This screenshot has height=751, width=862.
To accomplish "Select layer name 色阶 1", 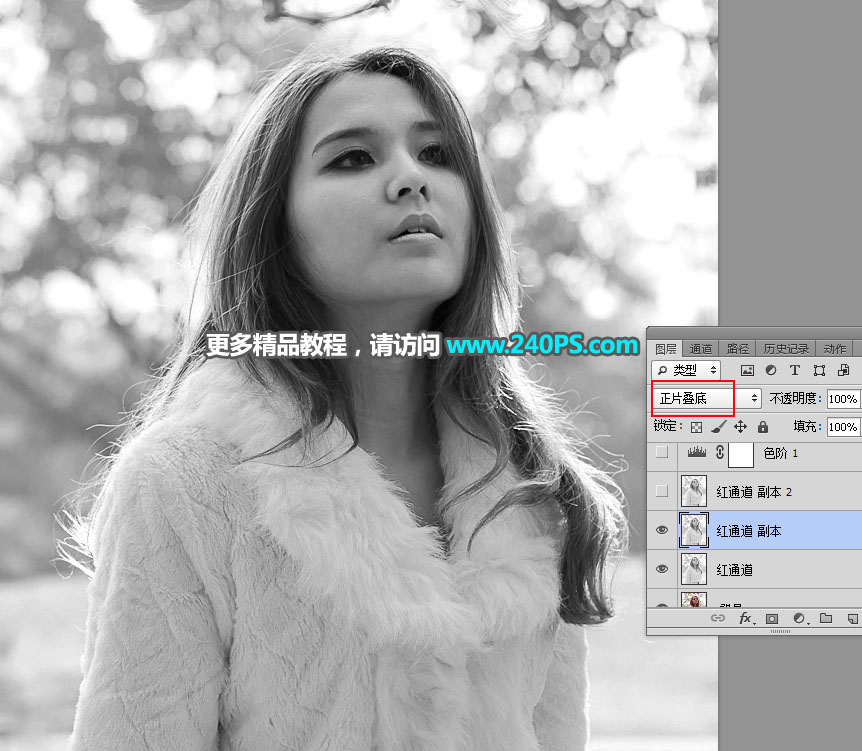I will coord(781,453).
